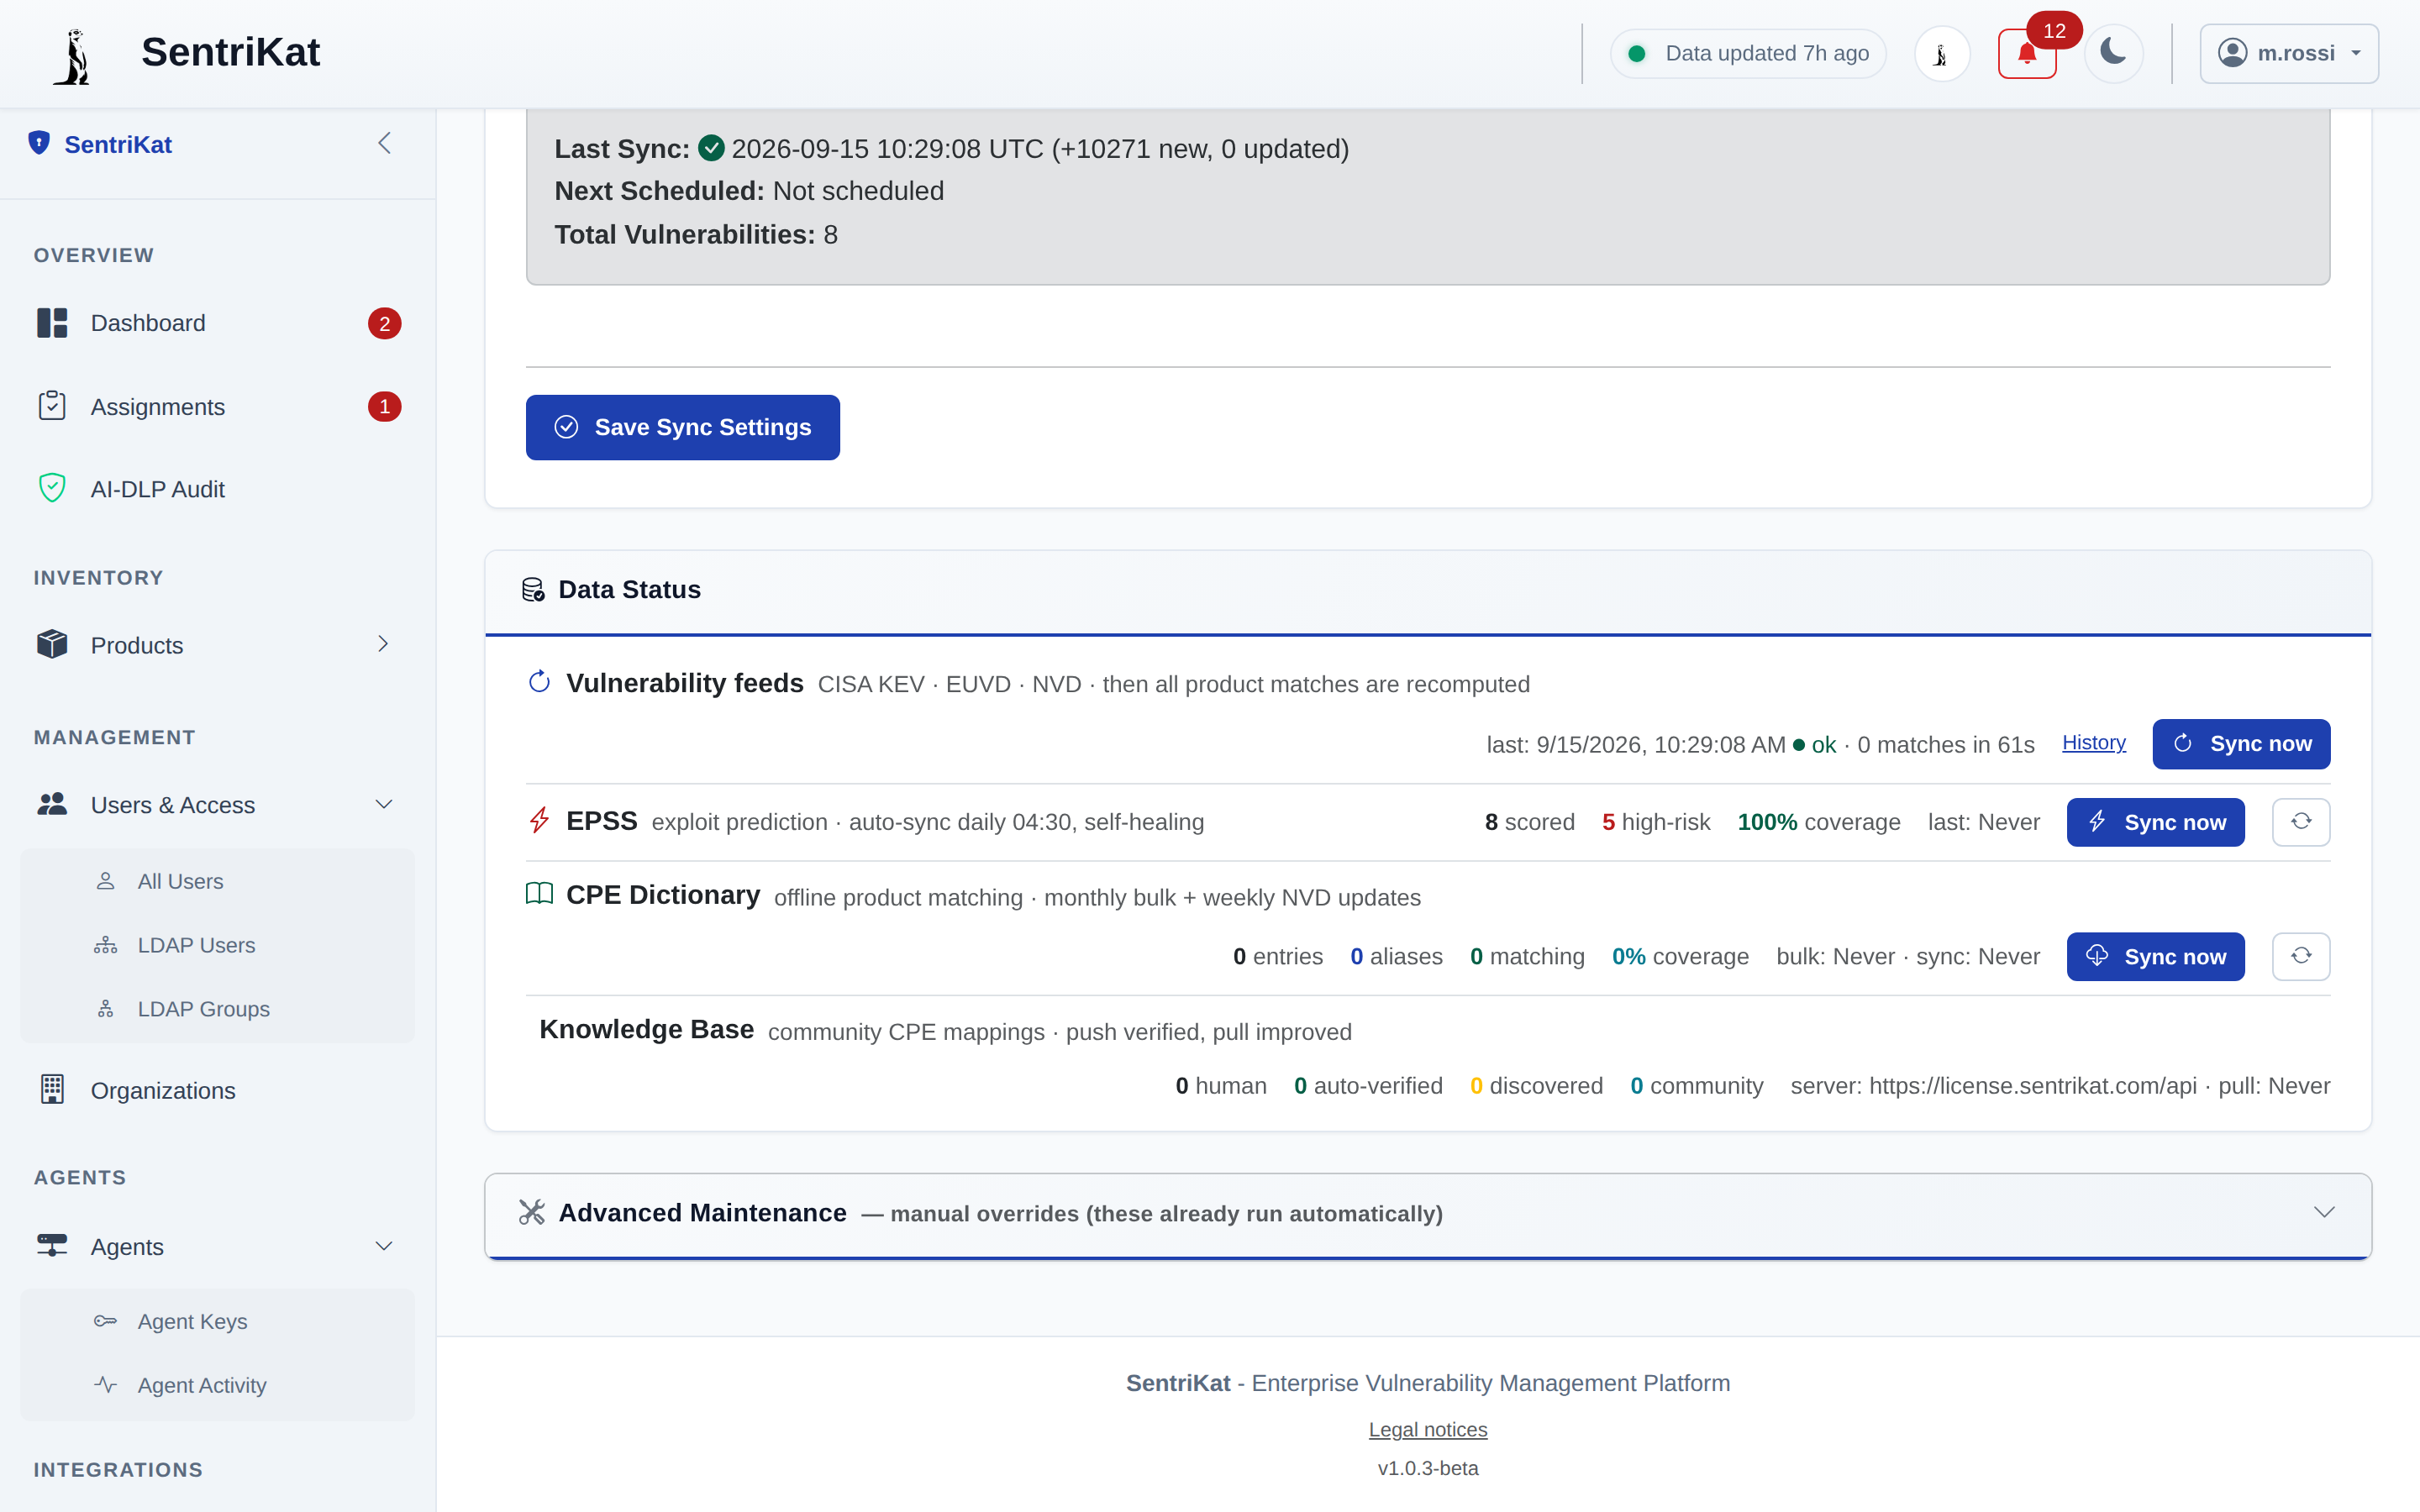
Task: Click the Data Status database icon
Action: click(533, 590)
